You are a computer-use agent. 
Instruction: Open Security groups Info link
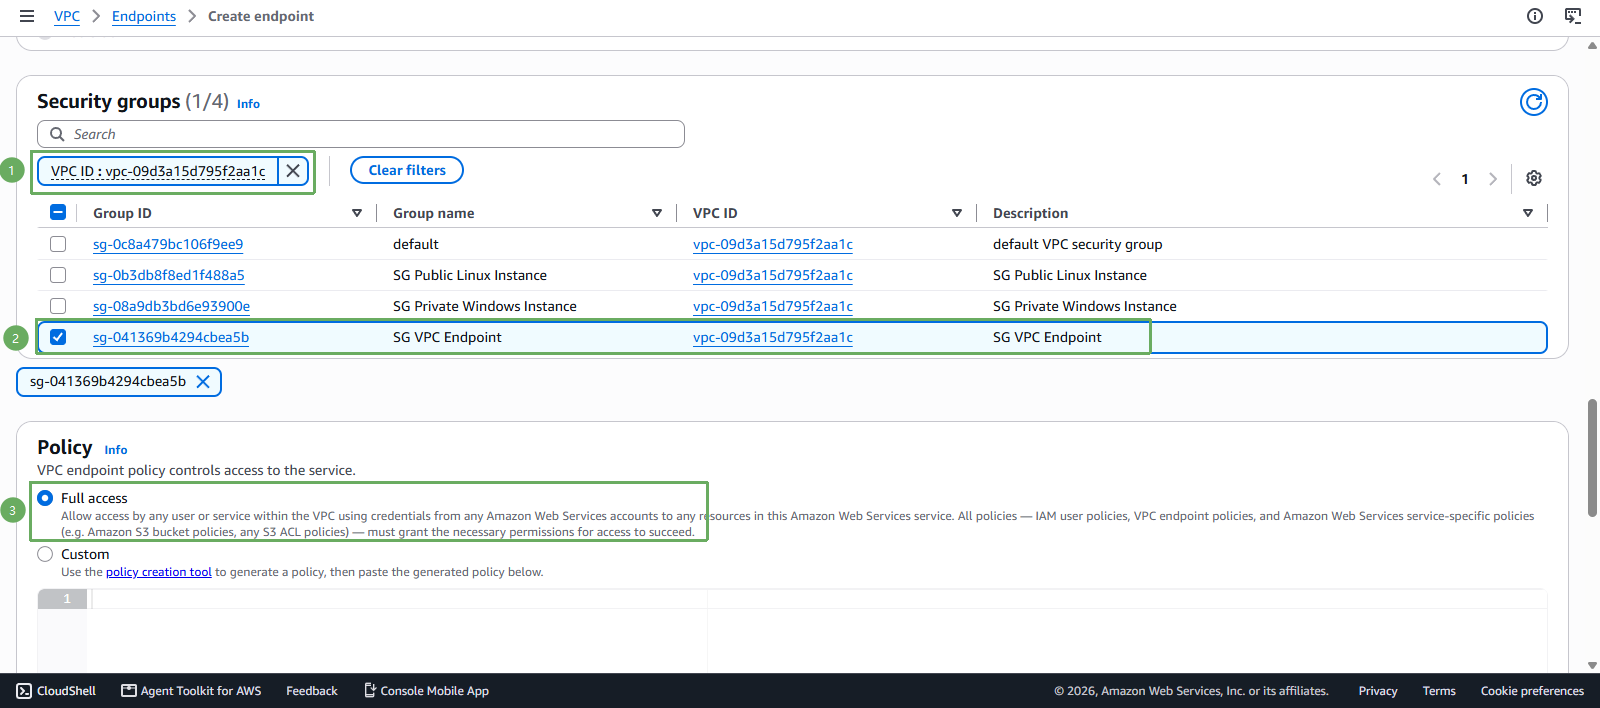coord(248,104)
